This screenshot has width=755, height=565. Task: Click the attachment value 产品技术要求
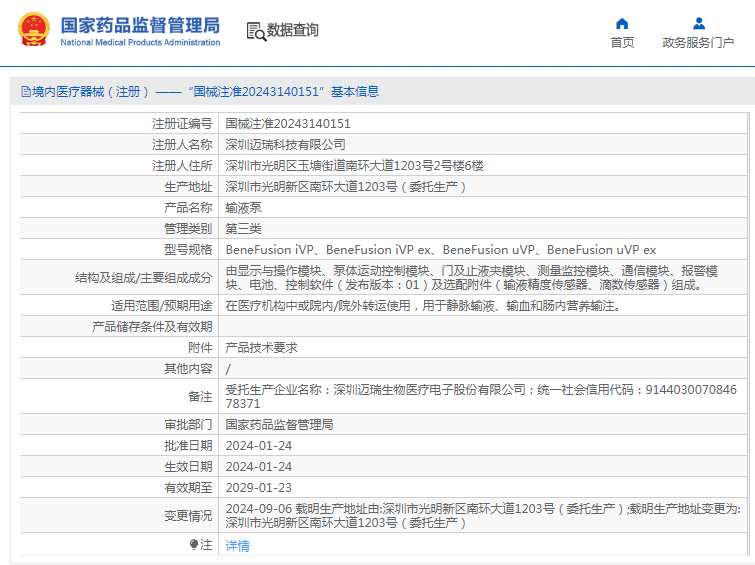pyautogui.click(x=261, y=348)
